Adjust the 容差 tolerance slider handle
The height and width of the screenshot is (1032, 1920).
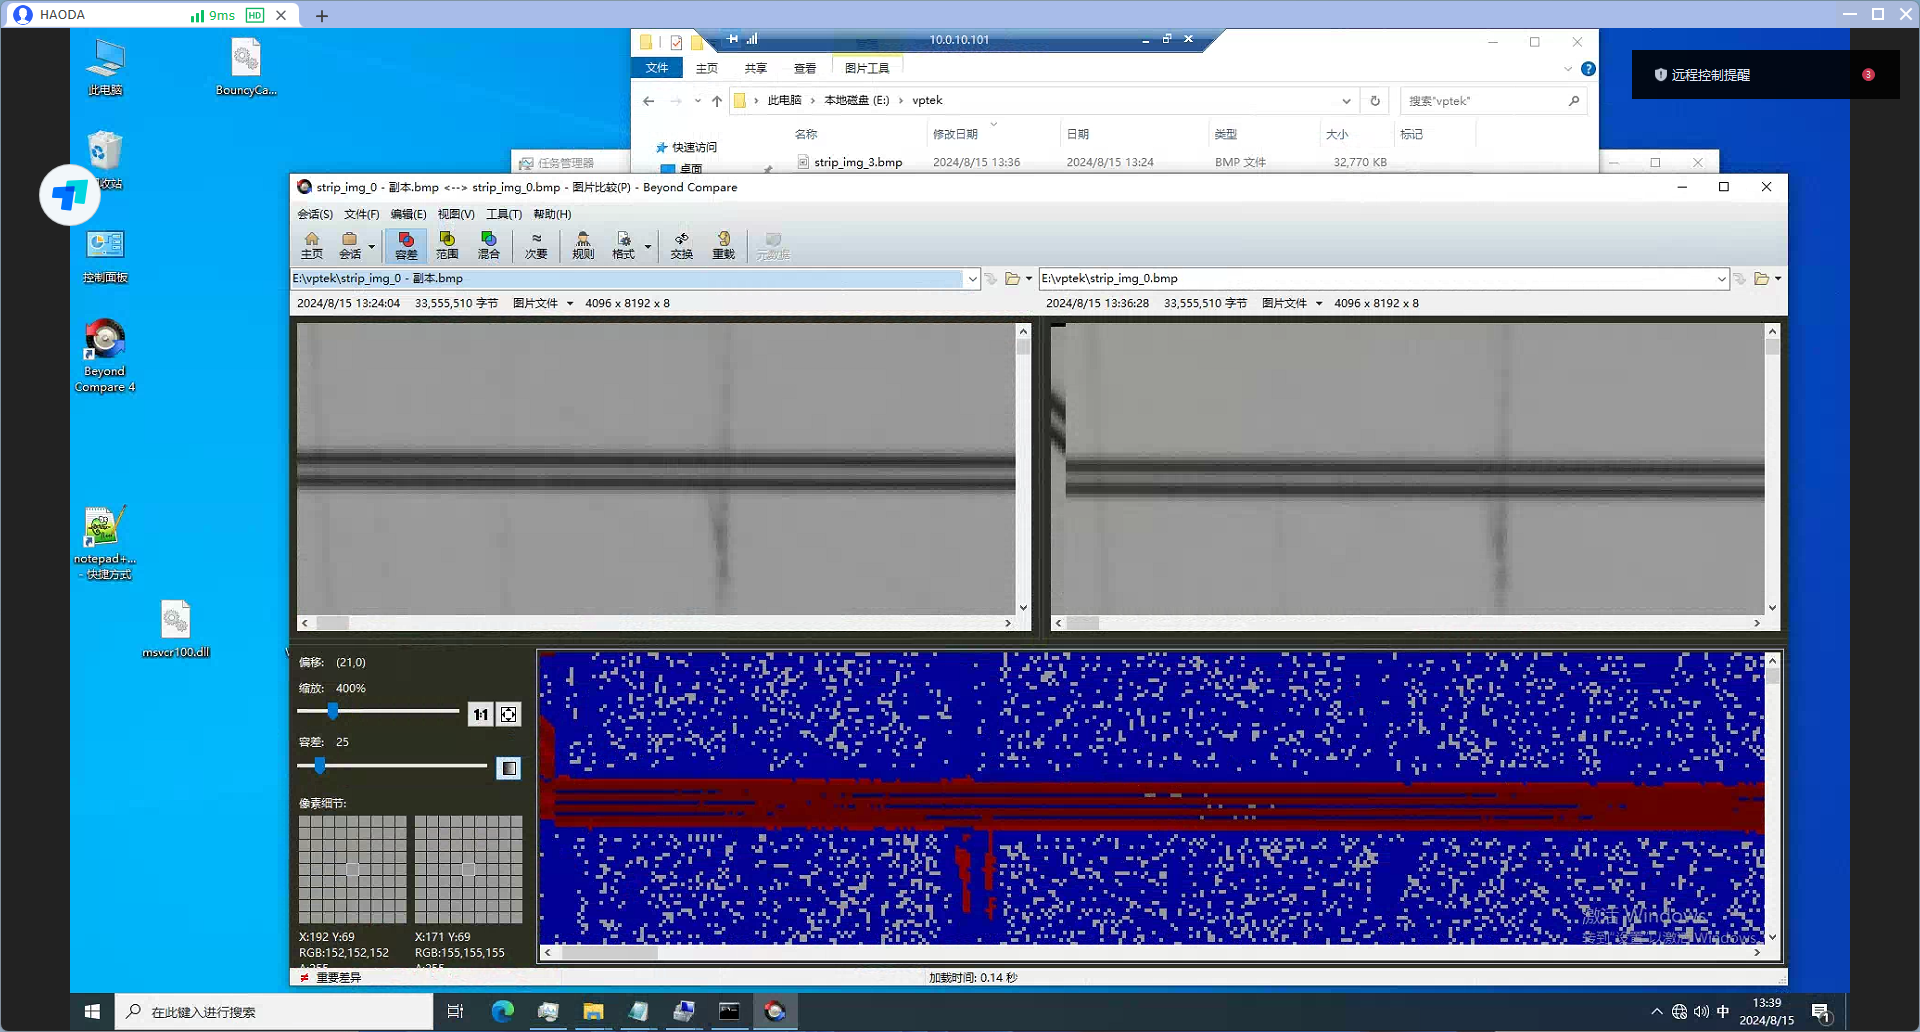320,766
